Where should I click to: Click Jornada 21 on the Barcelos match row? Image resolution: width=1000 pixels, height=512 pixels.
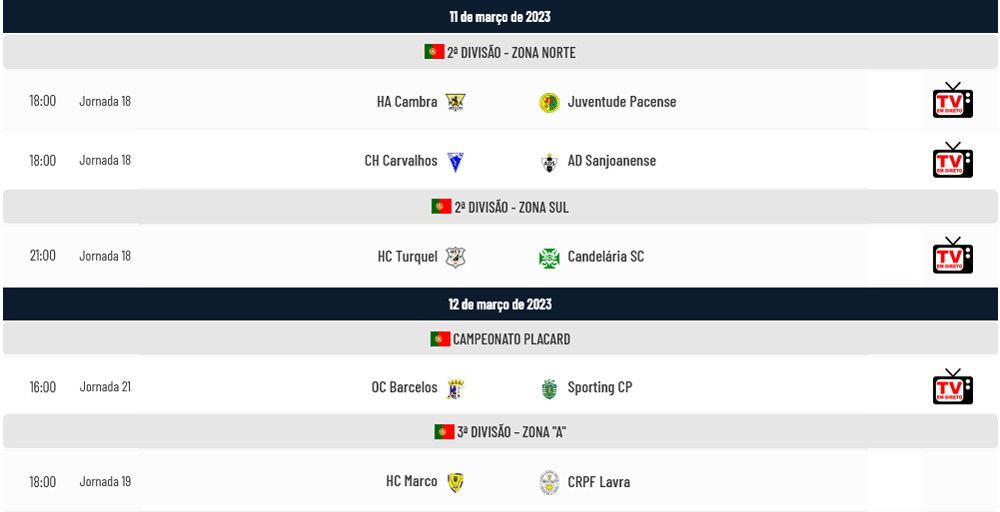pos(105,386)
